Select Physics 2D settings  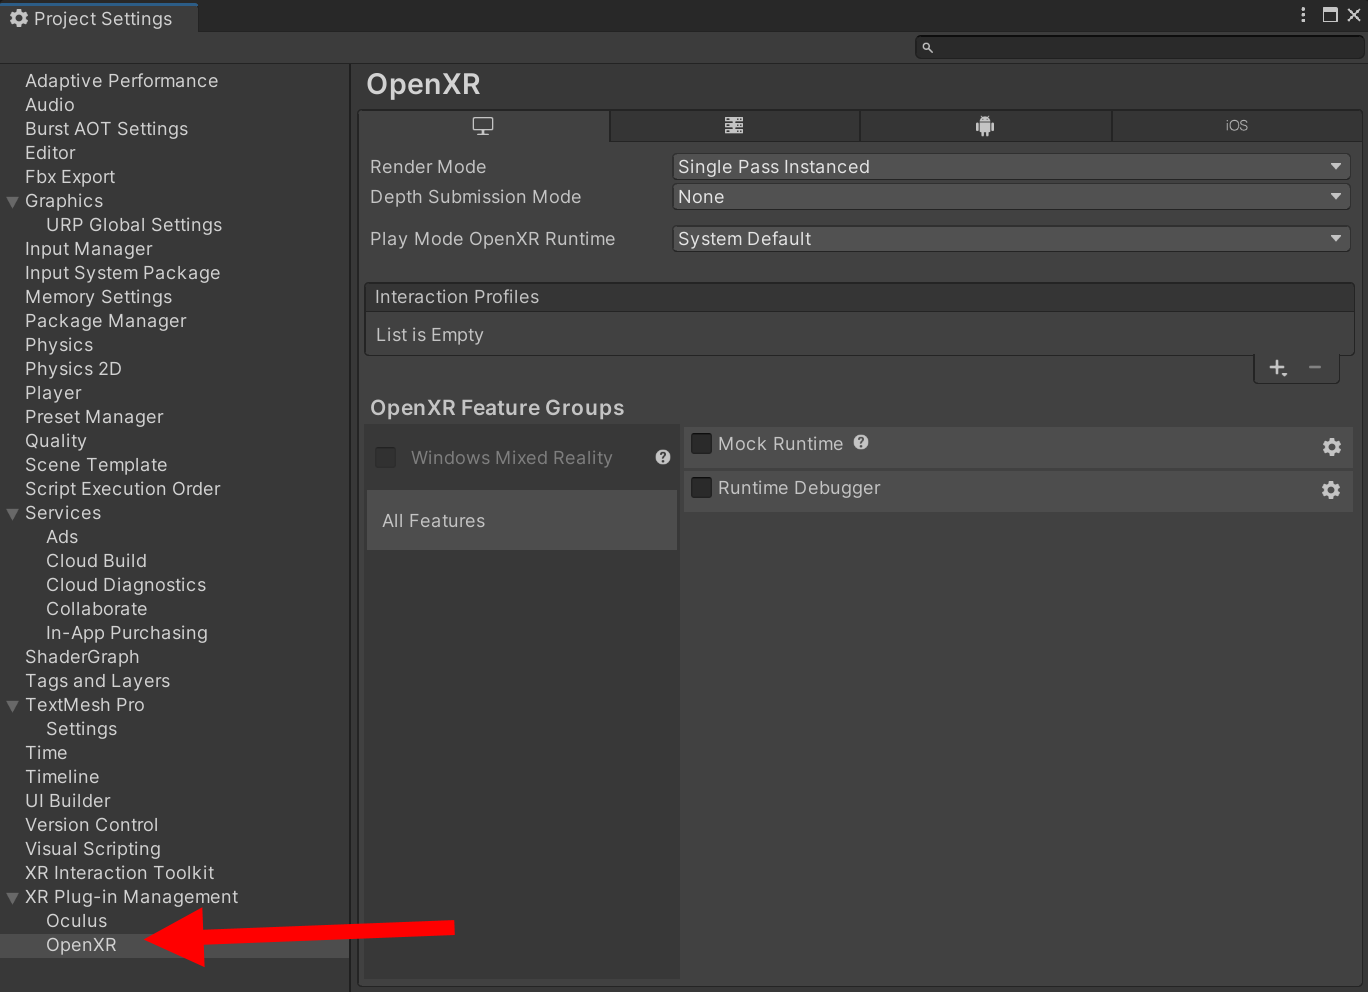[x=73, y=369]
